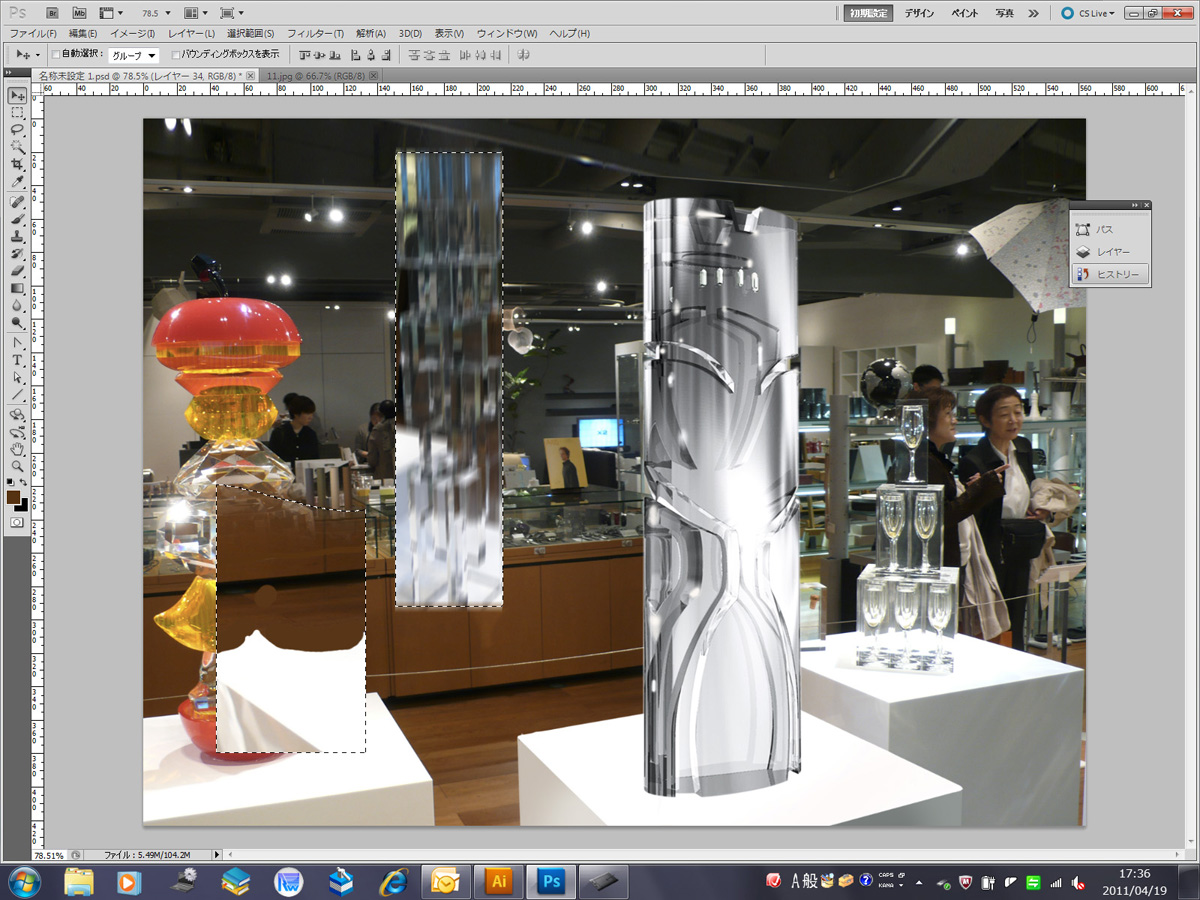
Task: Toggle Quick Mask mode button
Action: pyautogui.click(x=17, y=522)
